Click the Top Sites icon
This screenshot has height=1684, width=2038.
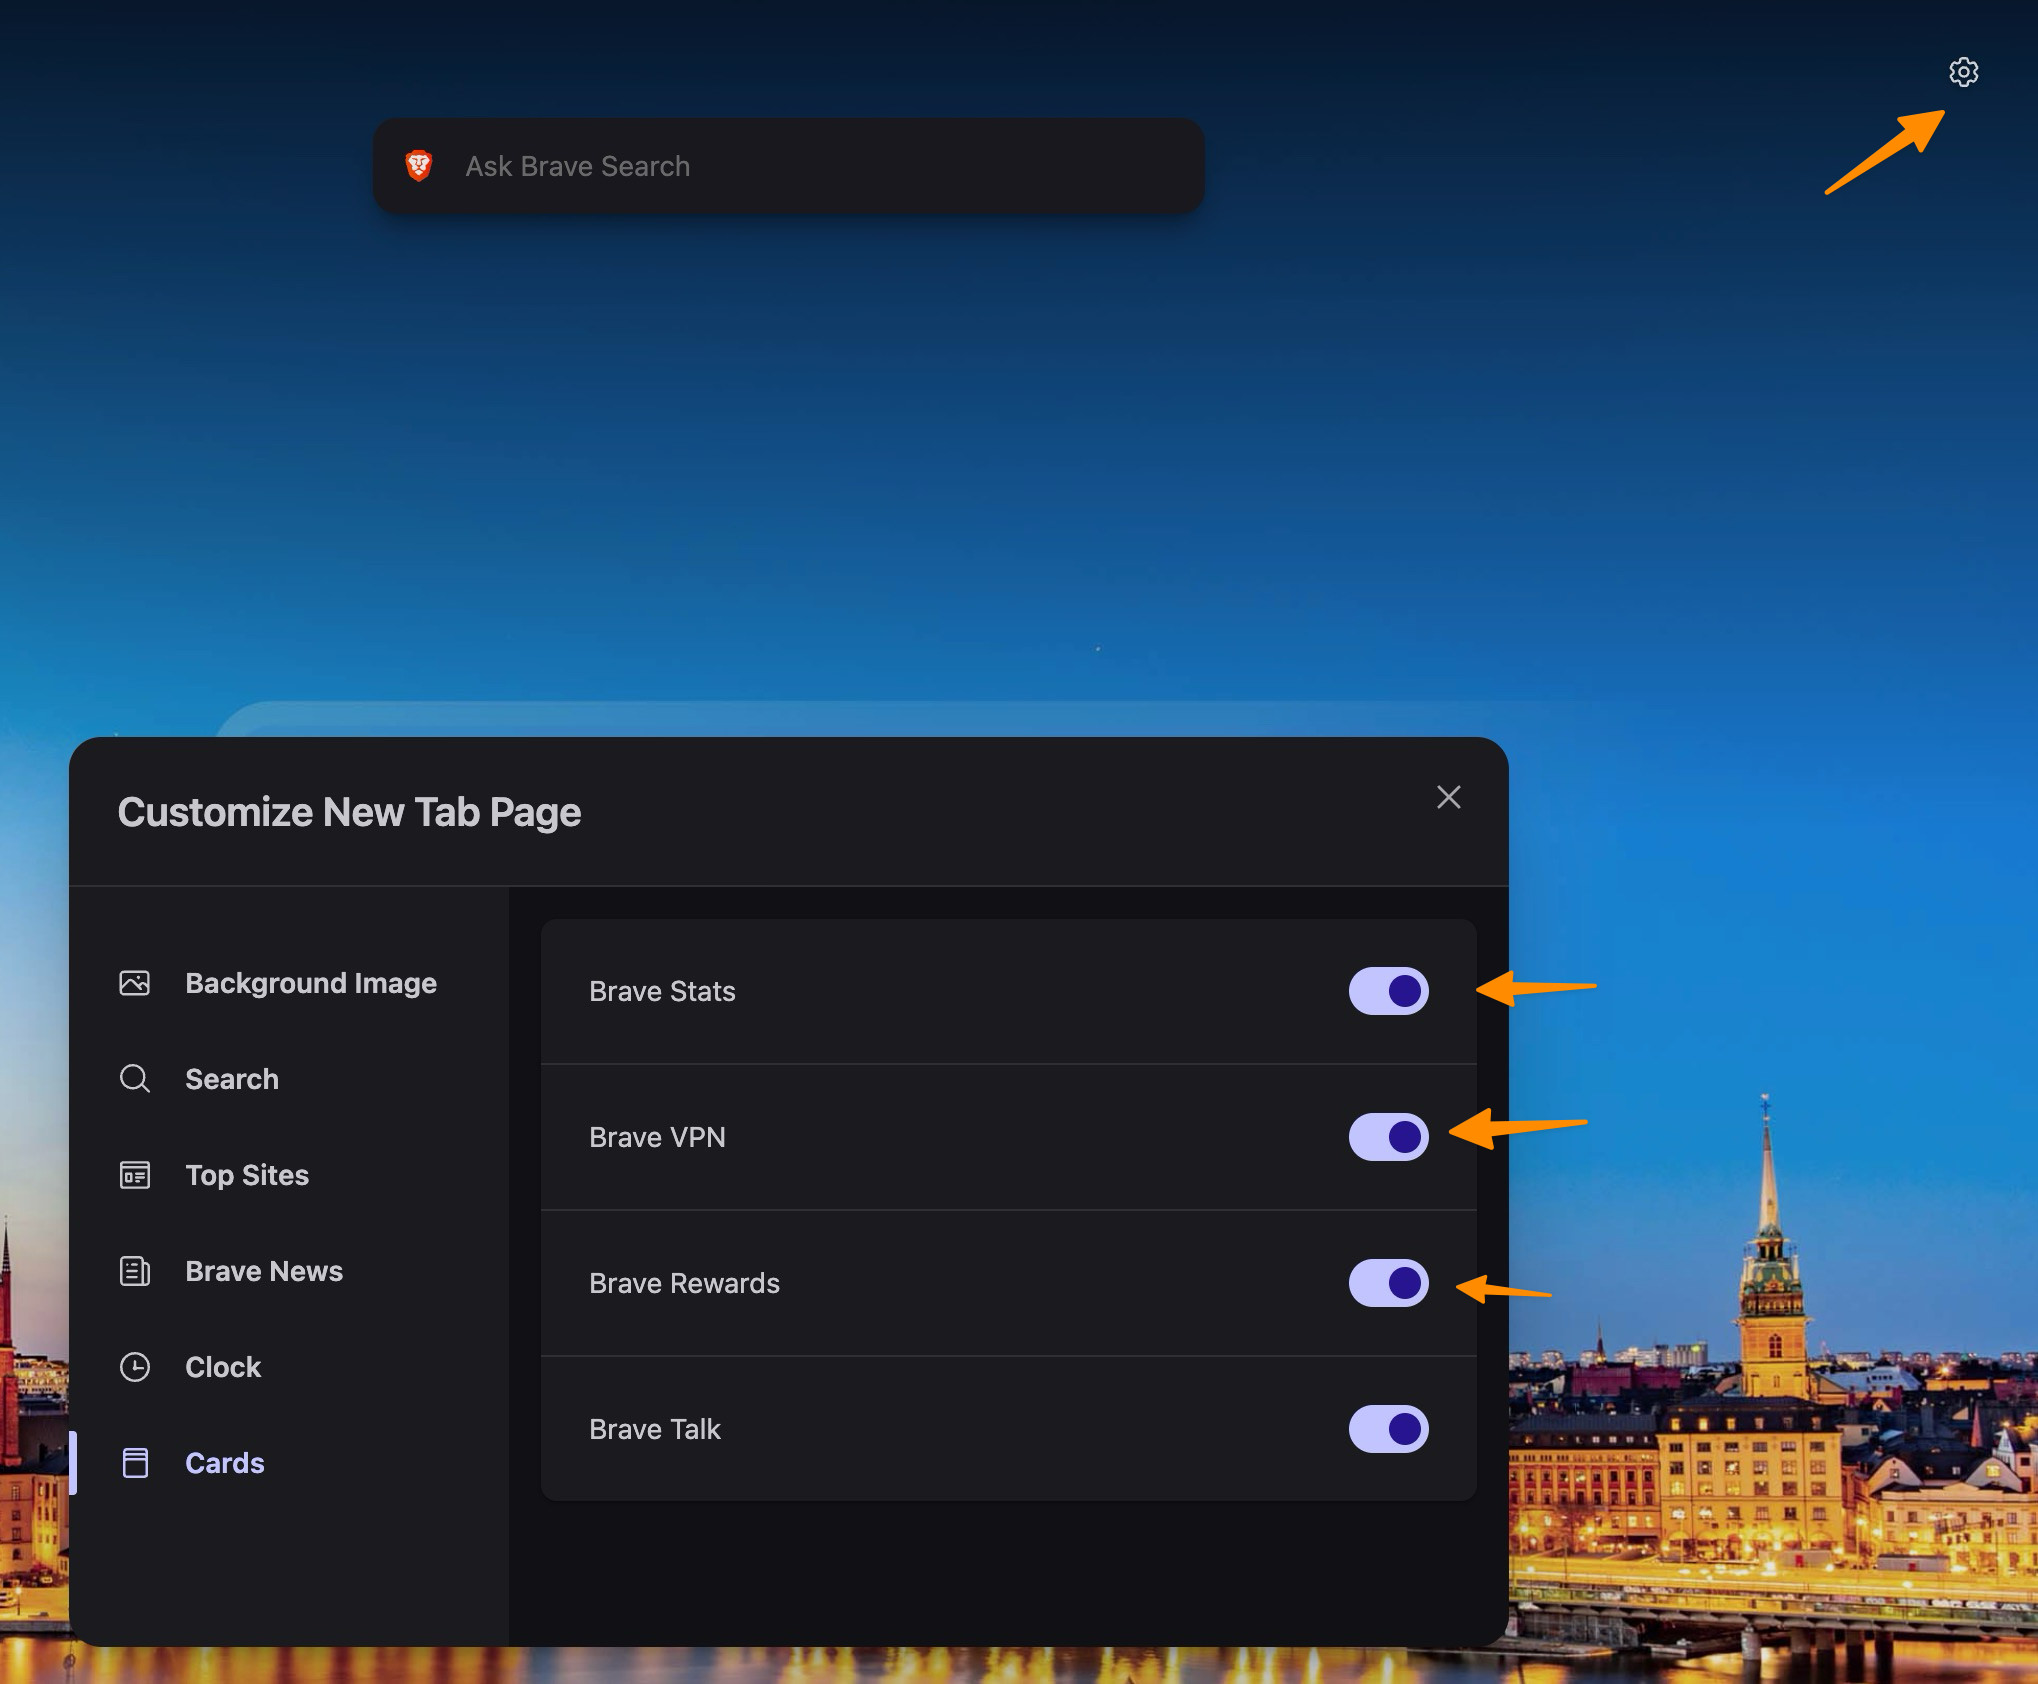click(135, 1175)
